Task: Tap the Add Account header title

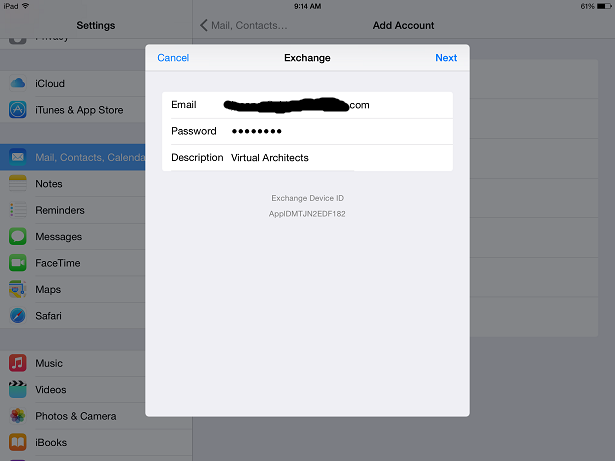Action: pos(403,26)
